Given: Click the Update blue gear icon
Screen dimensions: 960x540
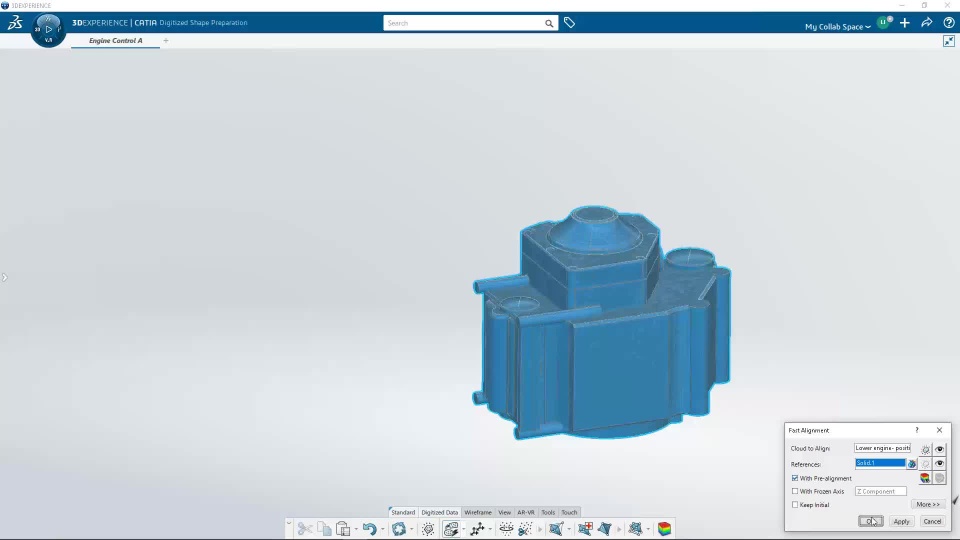Looking at the screenshot, I should point(399,528).
